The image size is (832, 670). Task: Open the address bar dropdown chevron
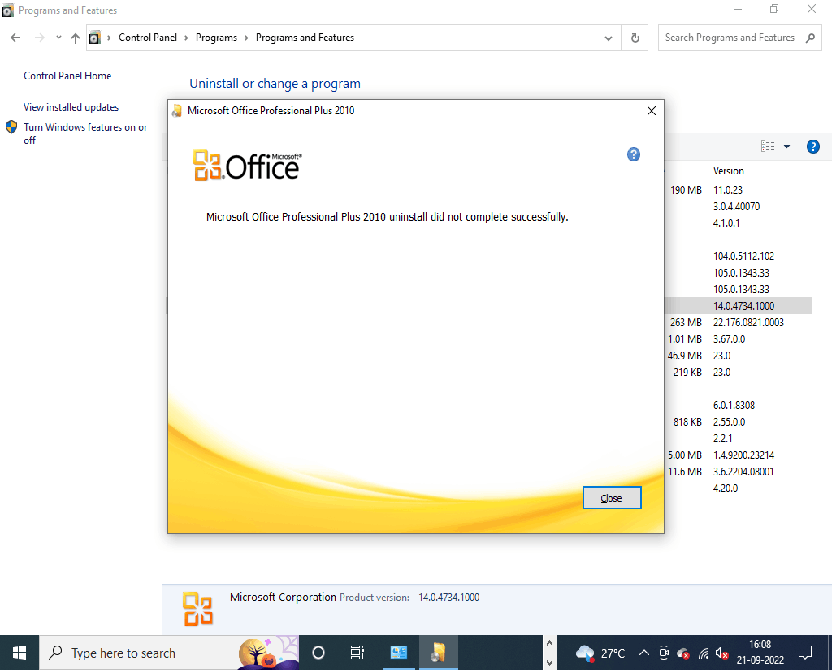pos(608,38)
